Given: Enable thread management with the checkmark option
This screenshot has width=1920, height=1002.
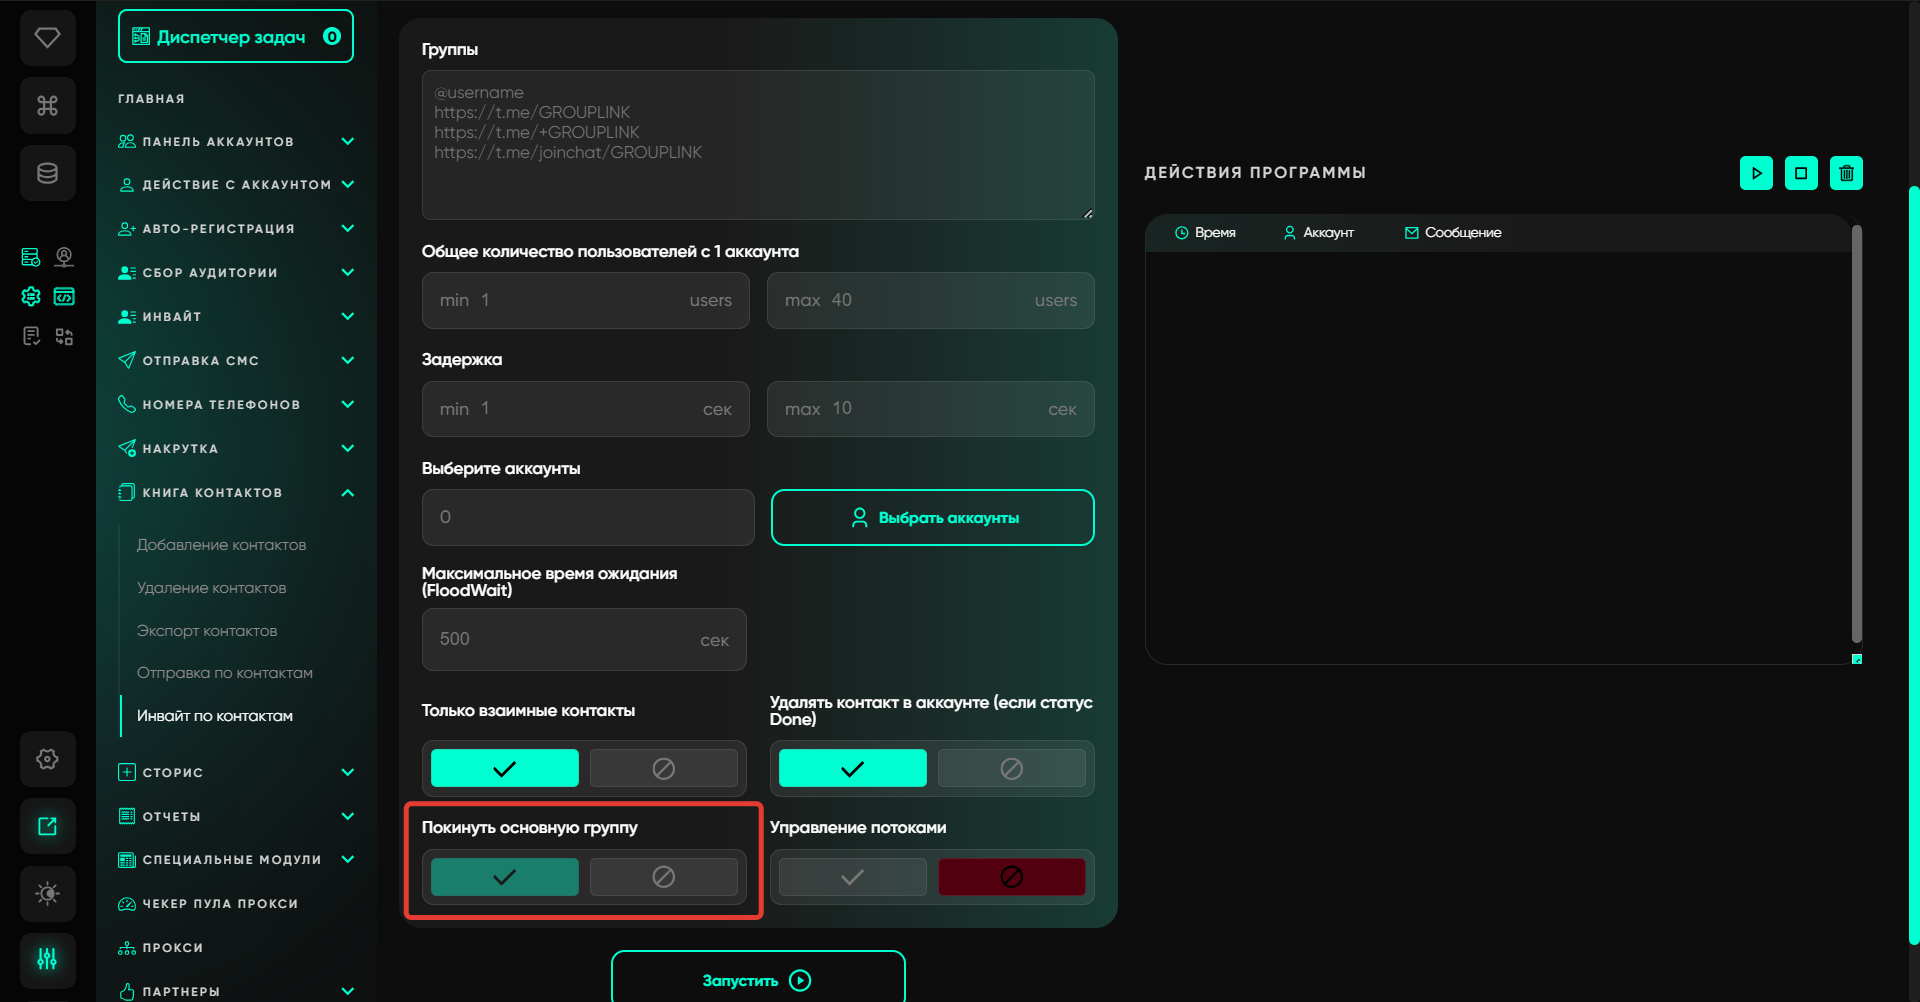Looking at the screenshot, I should click(852, 877).
